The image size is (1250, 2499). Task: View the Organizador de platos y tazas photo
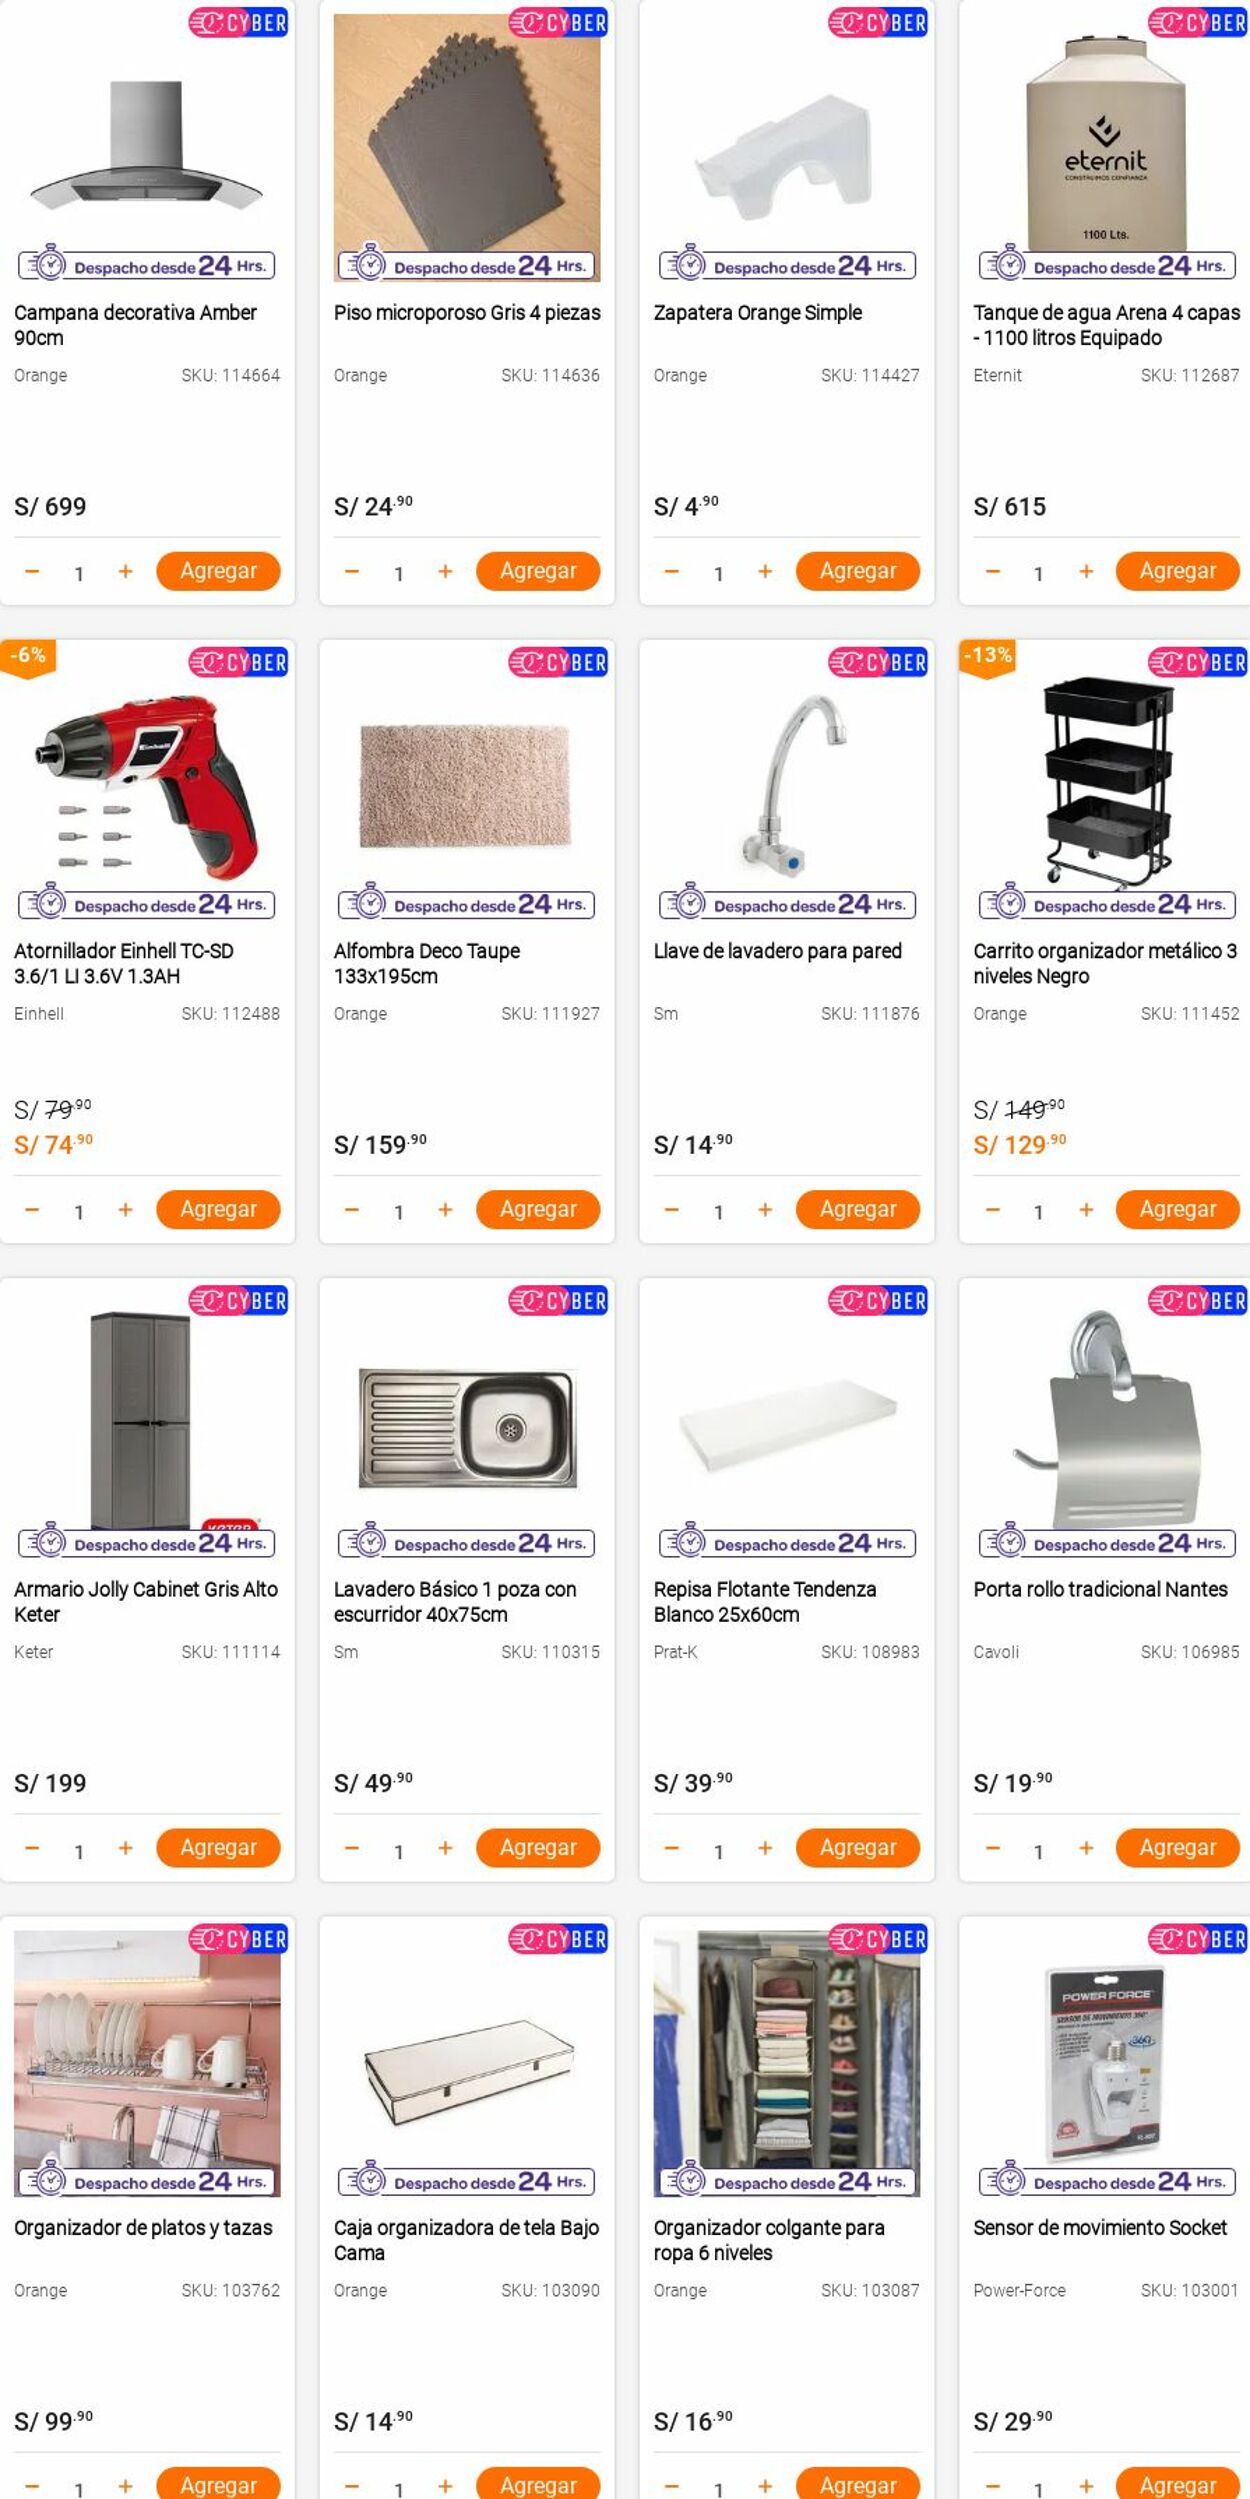[x=147, y=2062]
